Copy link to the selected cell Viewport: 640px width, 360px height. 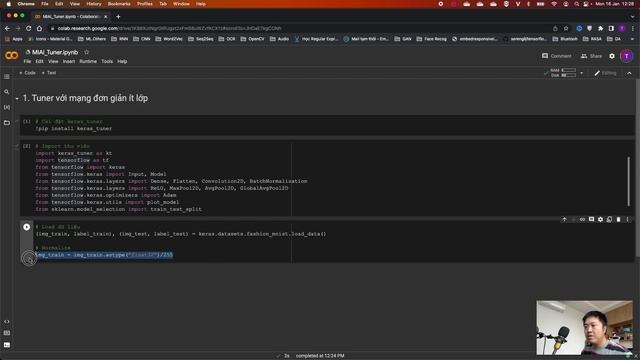tap(582, 220)
